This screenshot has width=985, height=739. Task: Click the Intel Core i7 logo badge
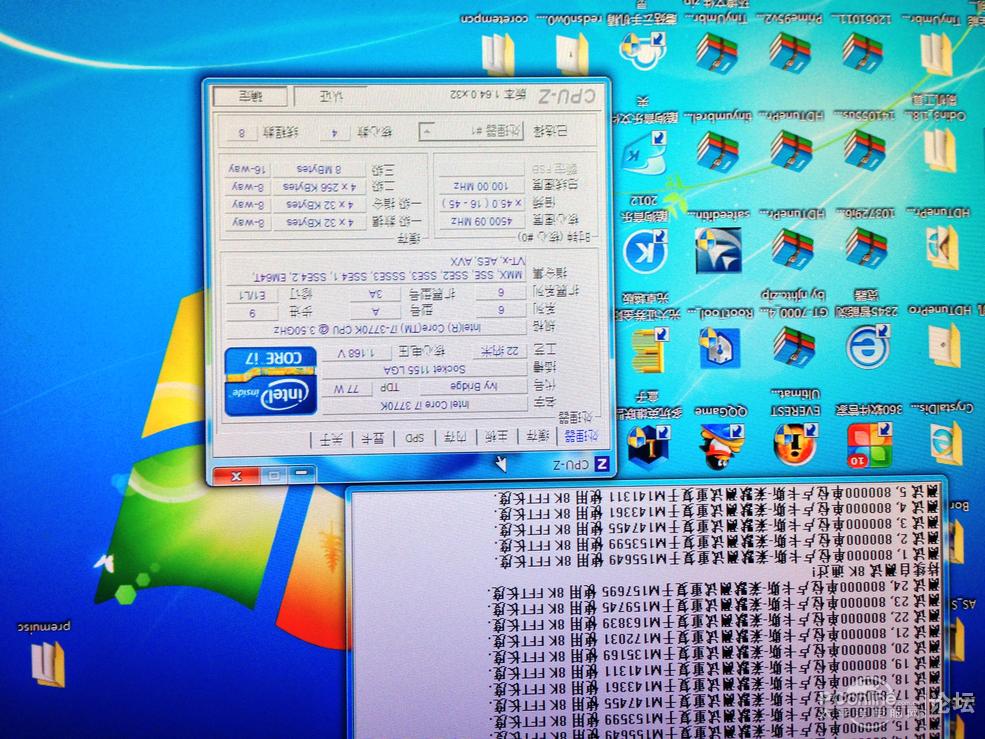(270, 381)
